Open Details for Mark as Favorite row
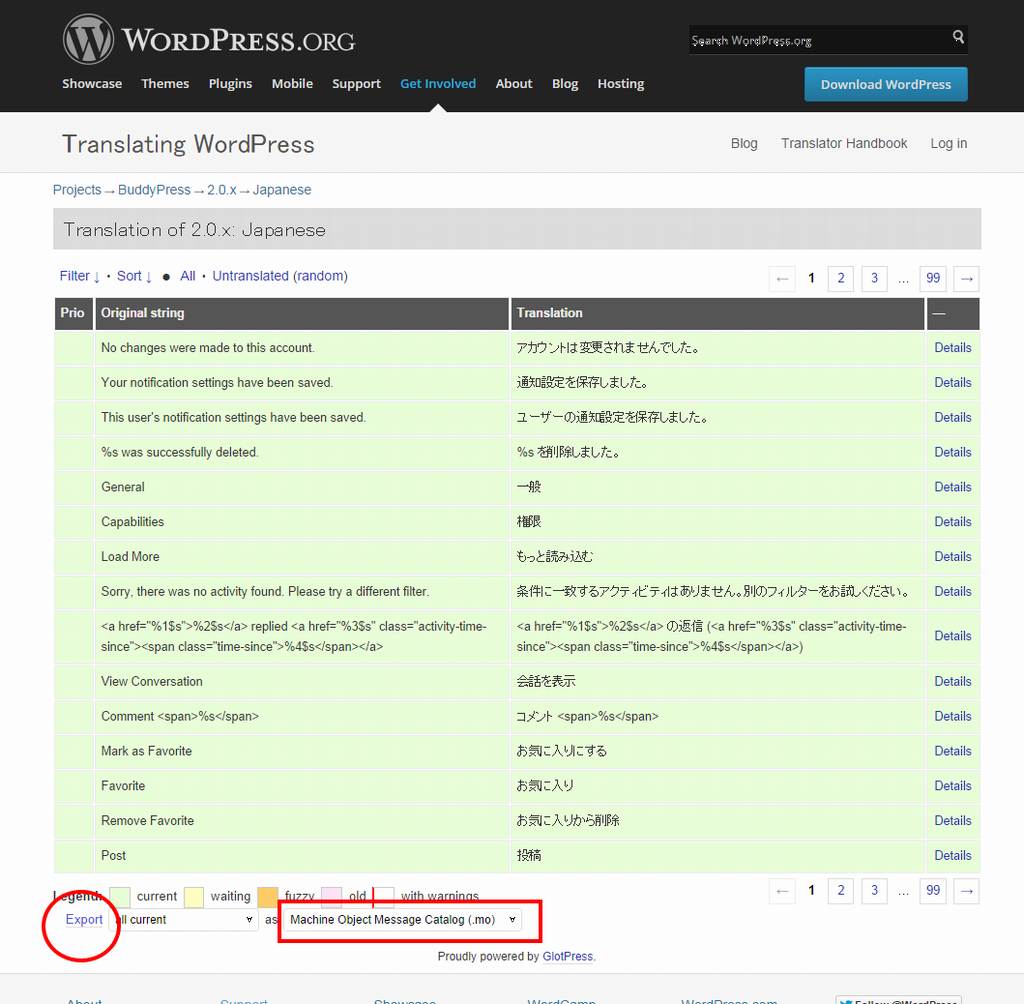Screen dimensions: 1024x1004 (x=952, y=751)
